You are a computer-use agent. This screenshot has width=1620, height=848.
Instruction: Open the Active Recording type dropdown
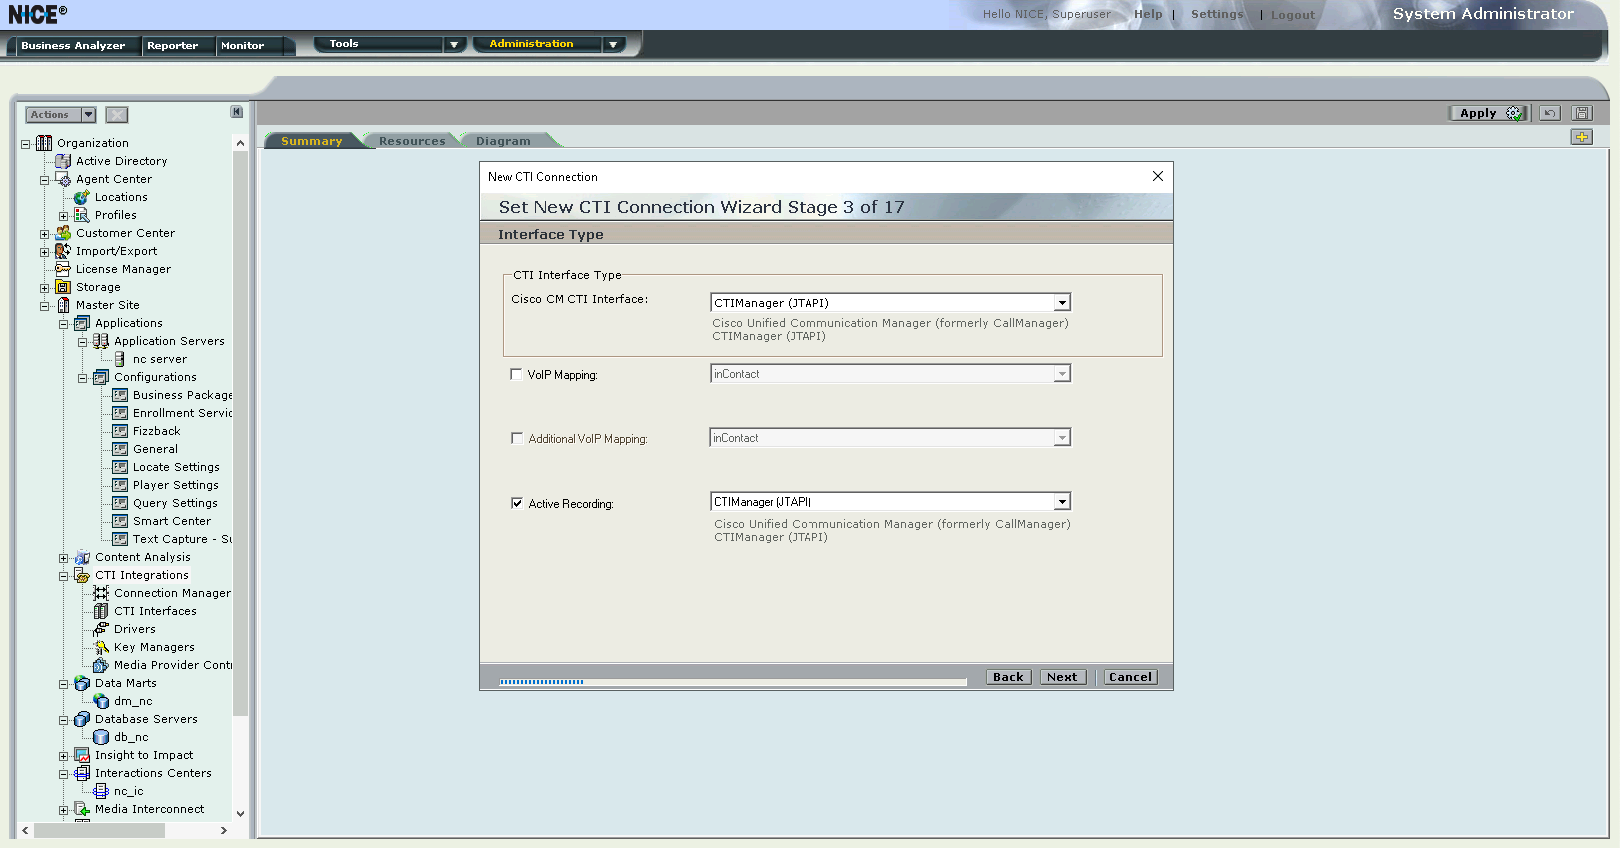1062,502
